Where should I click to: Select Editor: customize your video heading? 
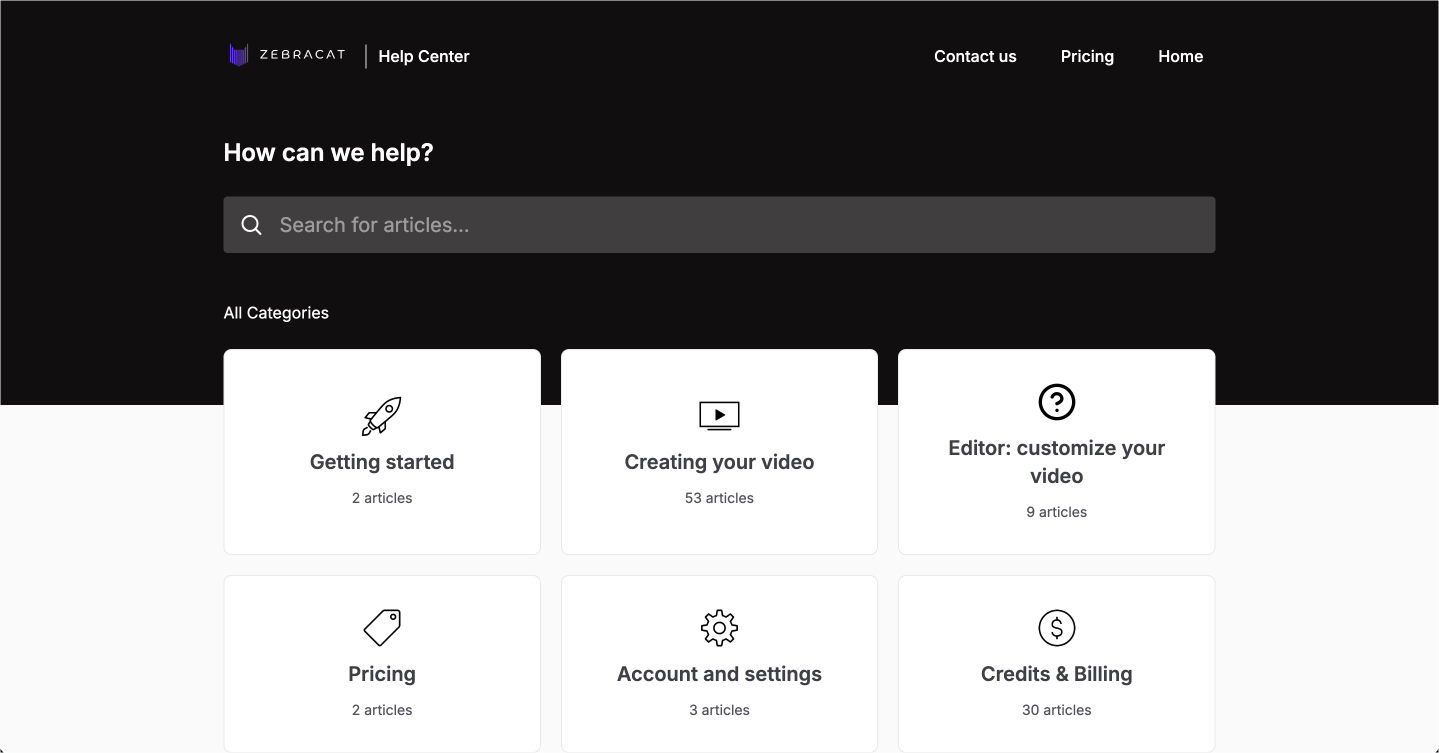pos(1056,462)
